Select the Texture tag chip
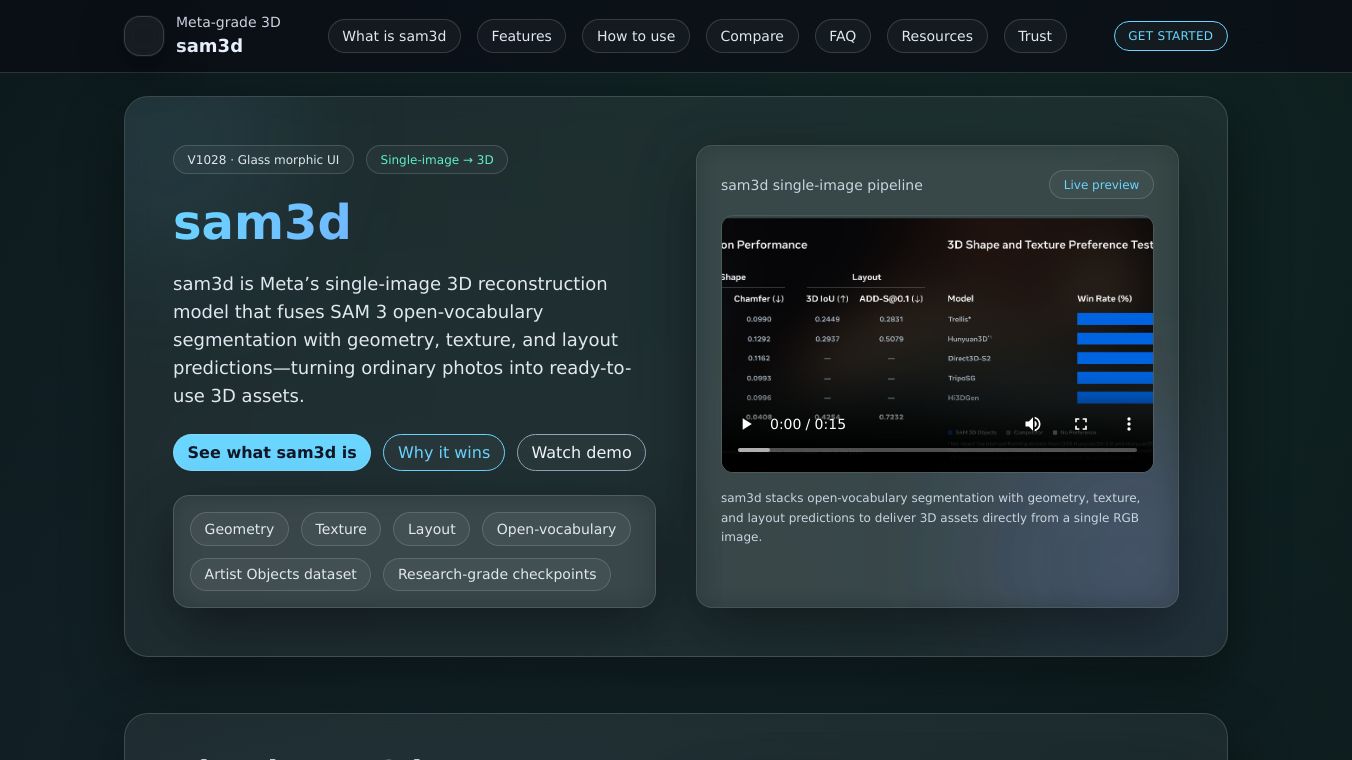The image size is (1352, 760). click(341, 529)
